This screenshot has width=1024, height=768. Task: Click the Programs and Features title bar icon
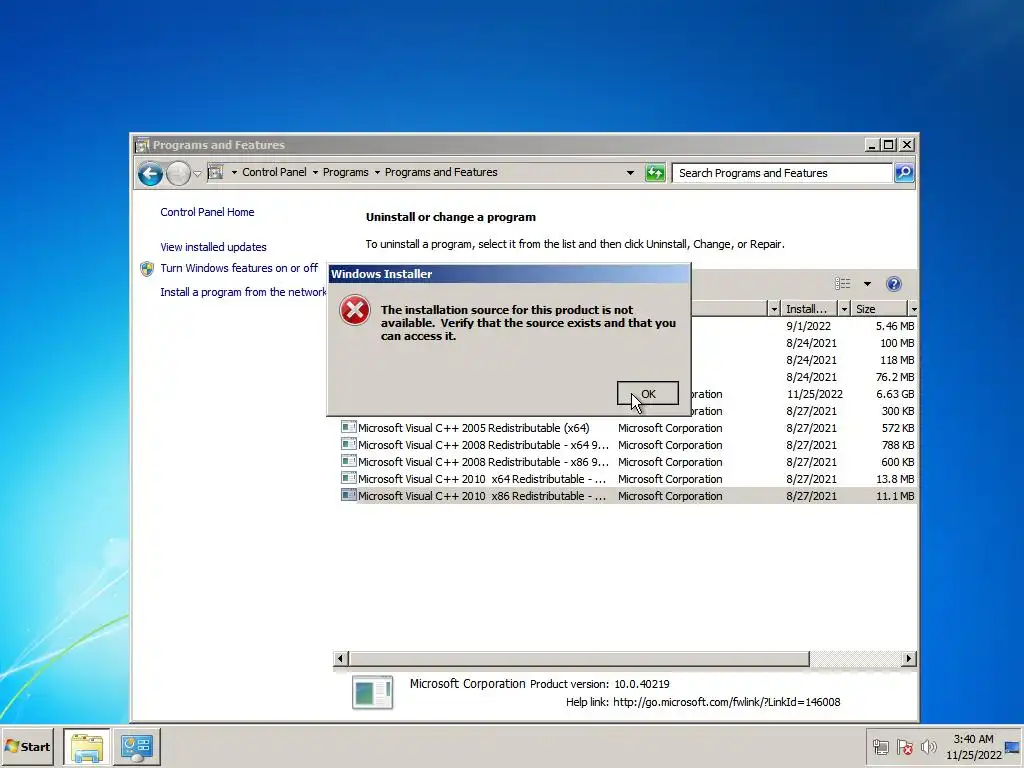(x=142, y=145)
